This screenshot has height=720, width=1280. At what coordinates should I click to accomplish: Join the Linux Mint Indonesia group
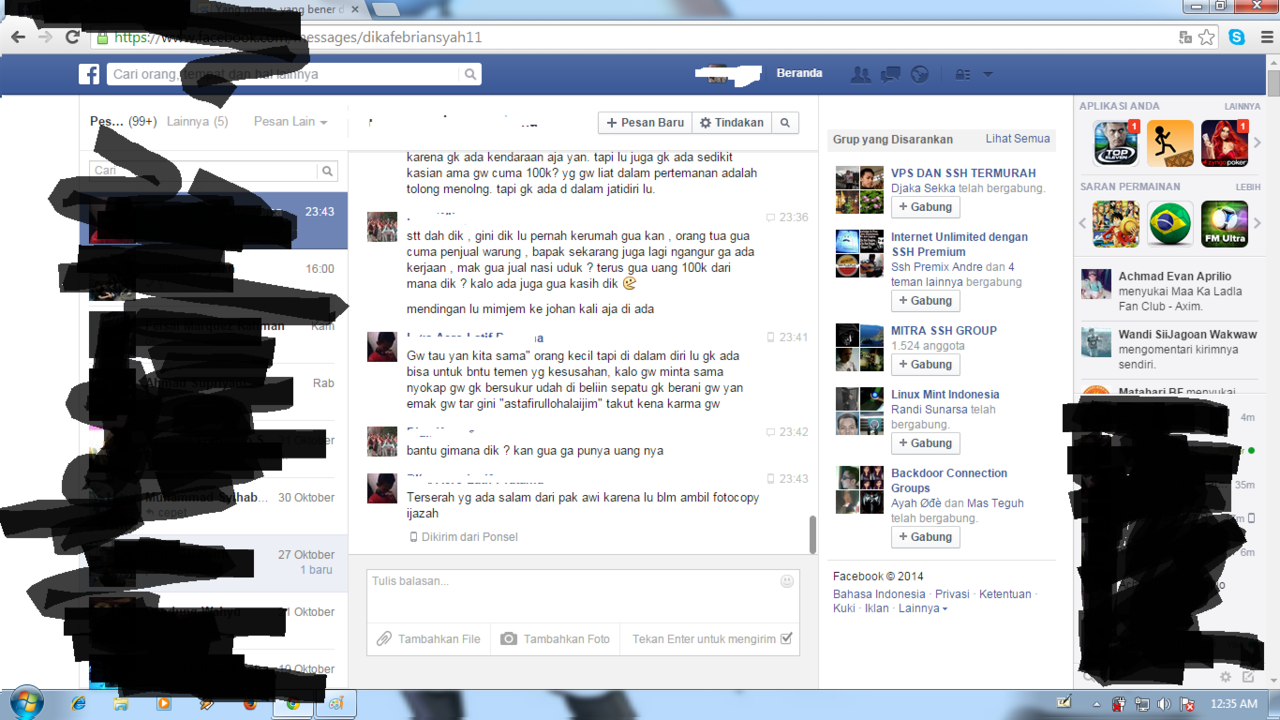click(925, 443)
